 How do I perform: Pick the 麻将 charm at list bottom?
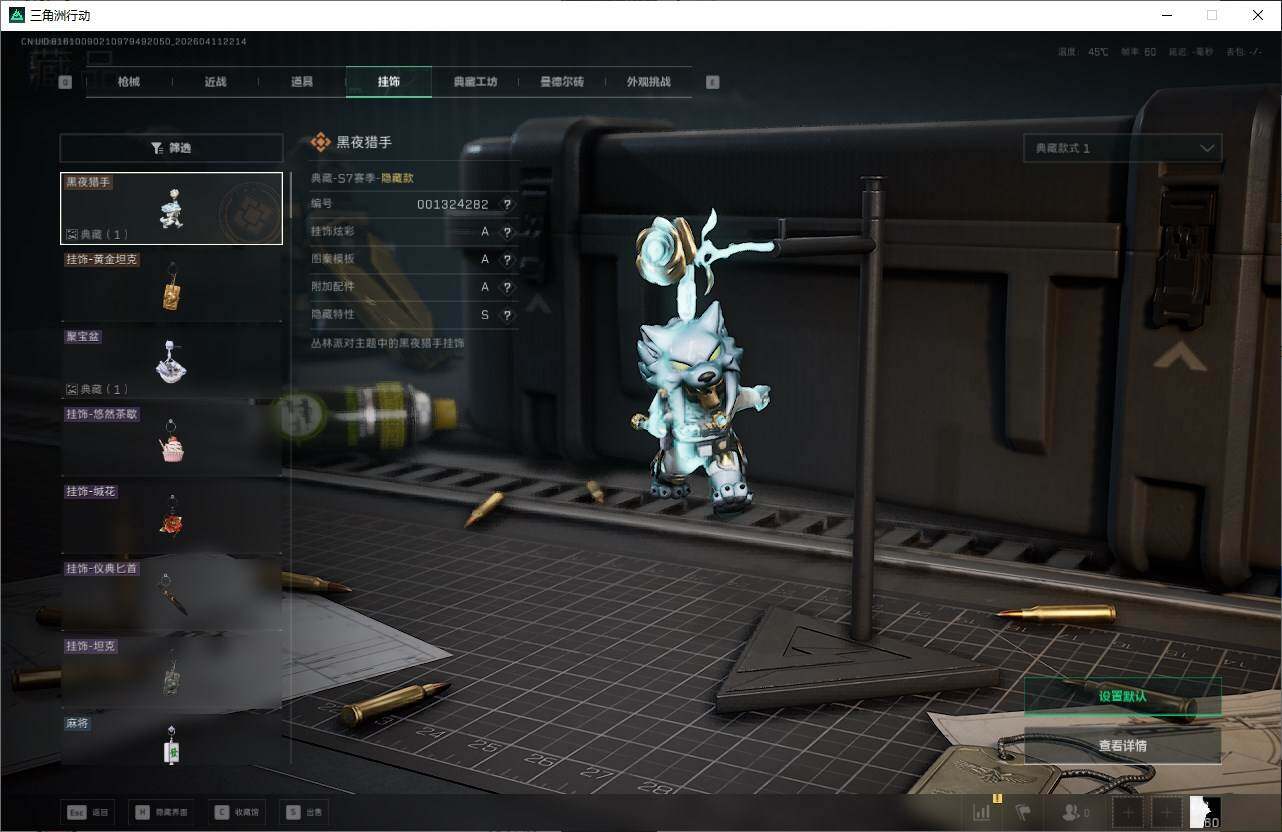pos(171,740)
